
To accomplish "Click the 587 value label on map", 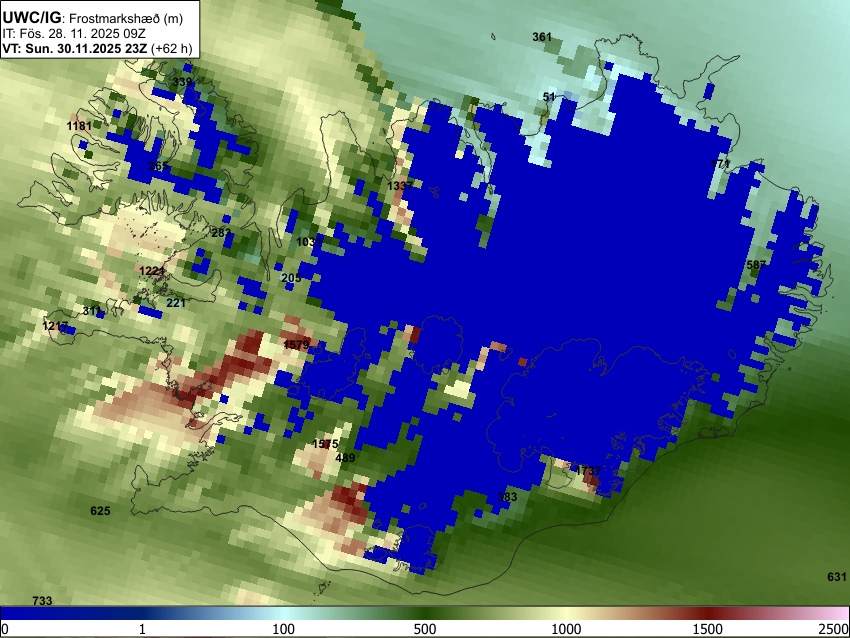I will 756,265.
